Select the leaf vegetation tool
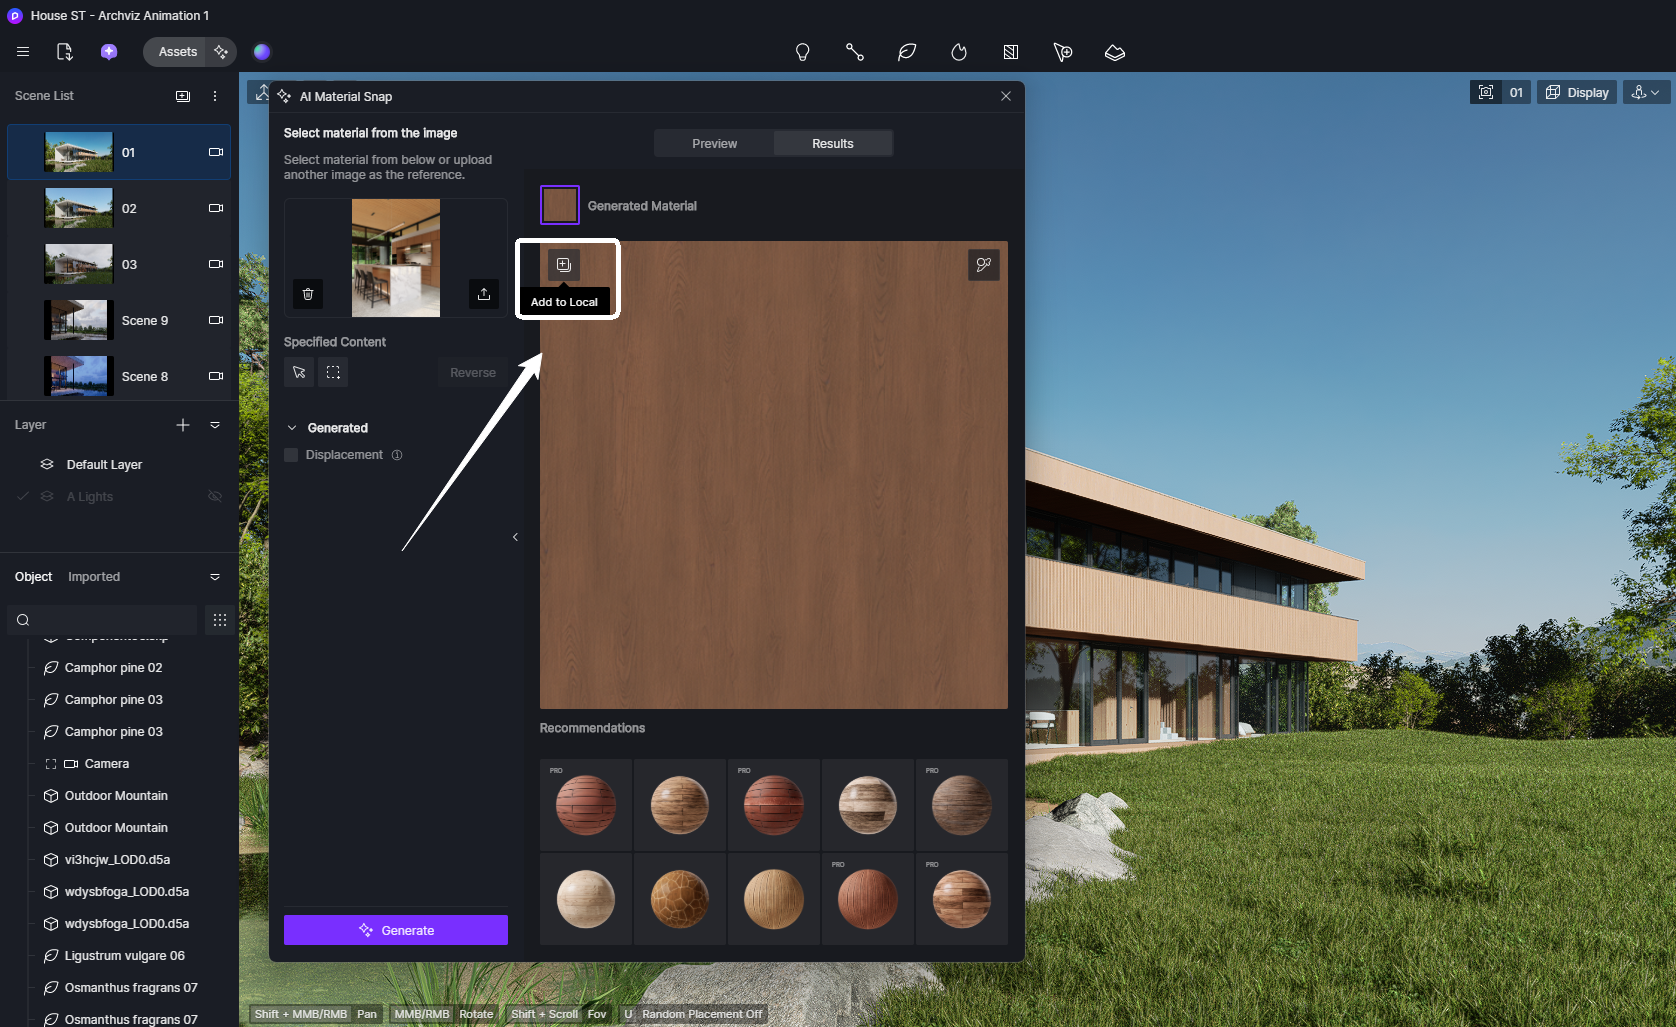This screenshot has width=1676, height=1027. click(x=907, y=52)
